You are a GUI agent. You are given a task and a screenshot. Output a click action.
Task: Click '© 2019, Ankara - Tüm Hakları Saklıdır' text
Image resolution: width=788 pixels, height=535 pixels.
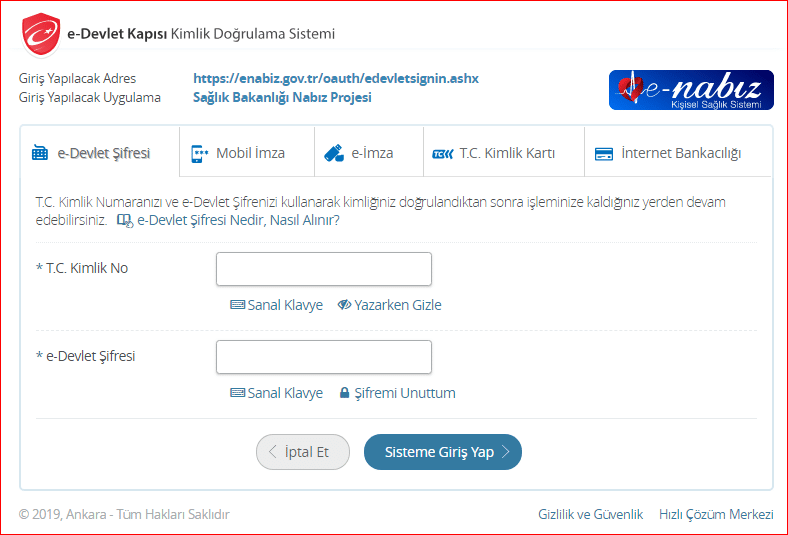point(124,514)
